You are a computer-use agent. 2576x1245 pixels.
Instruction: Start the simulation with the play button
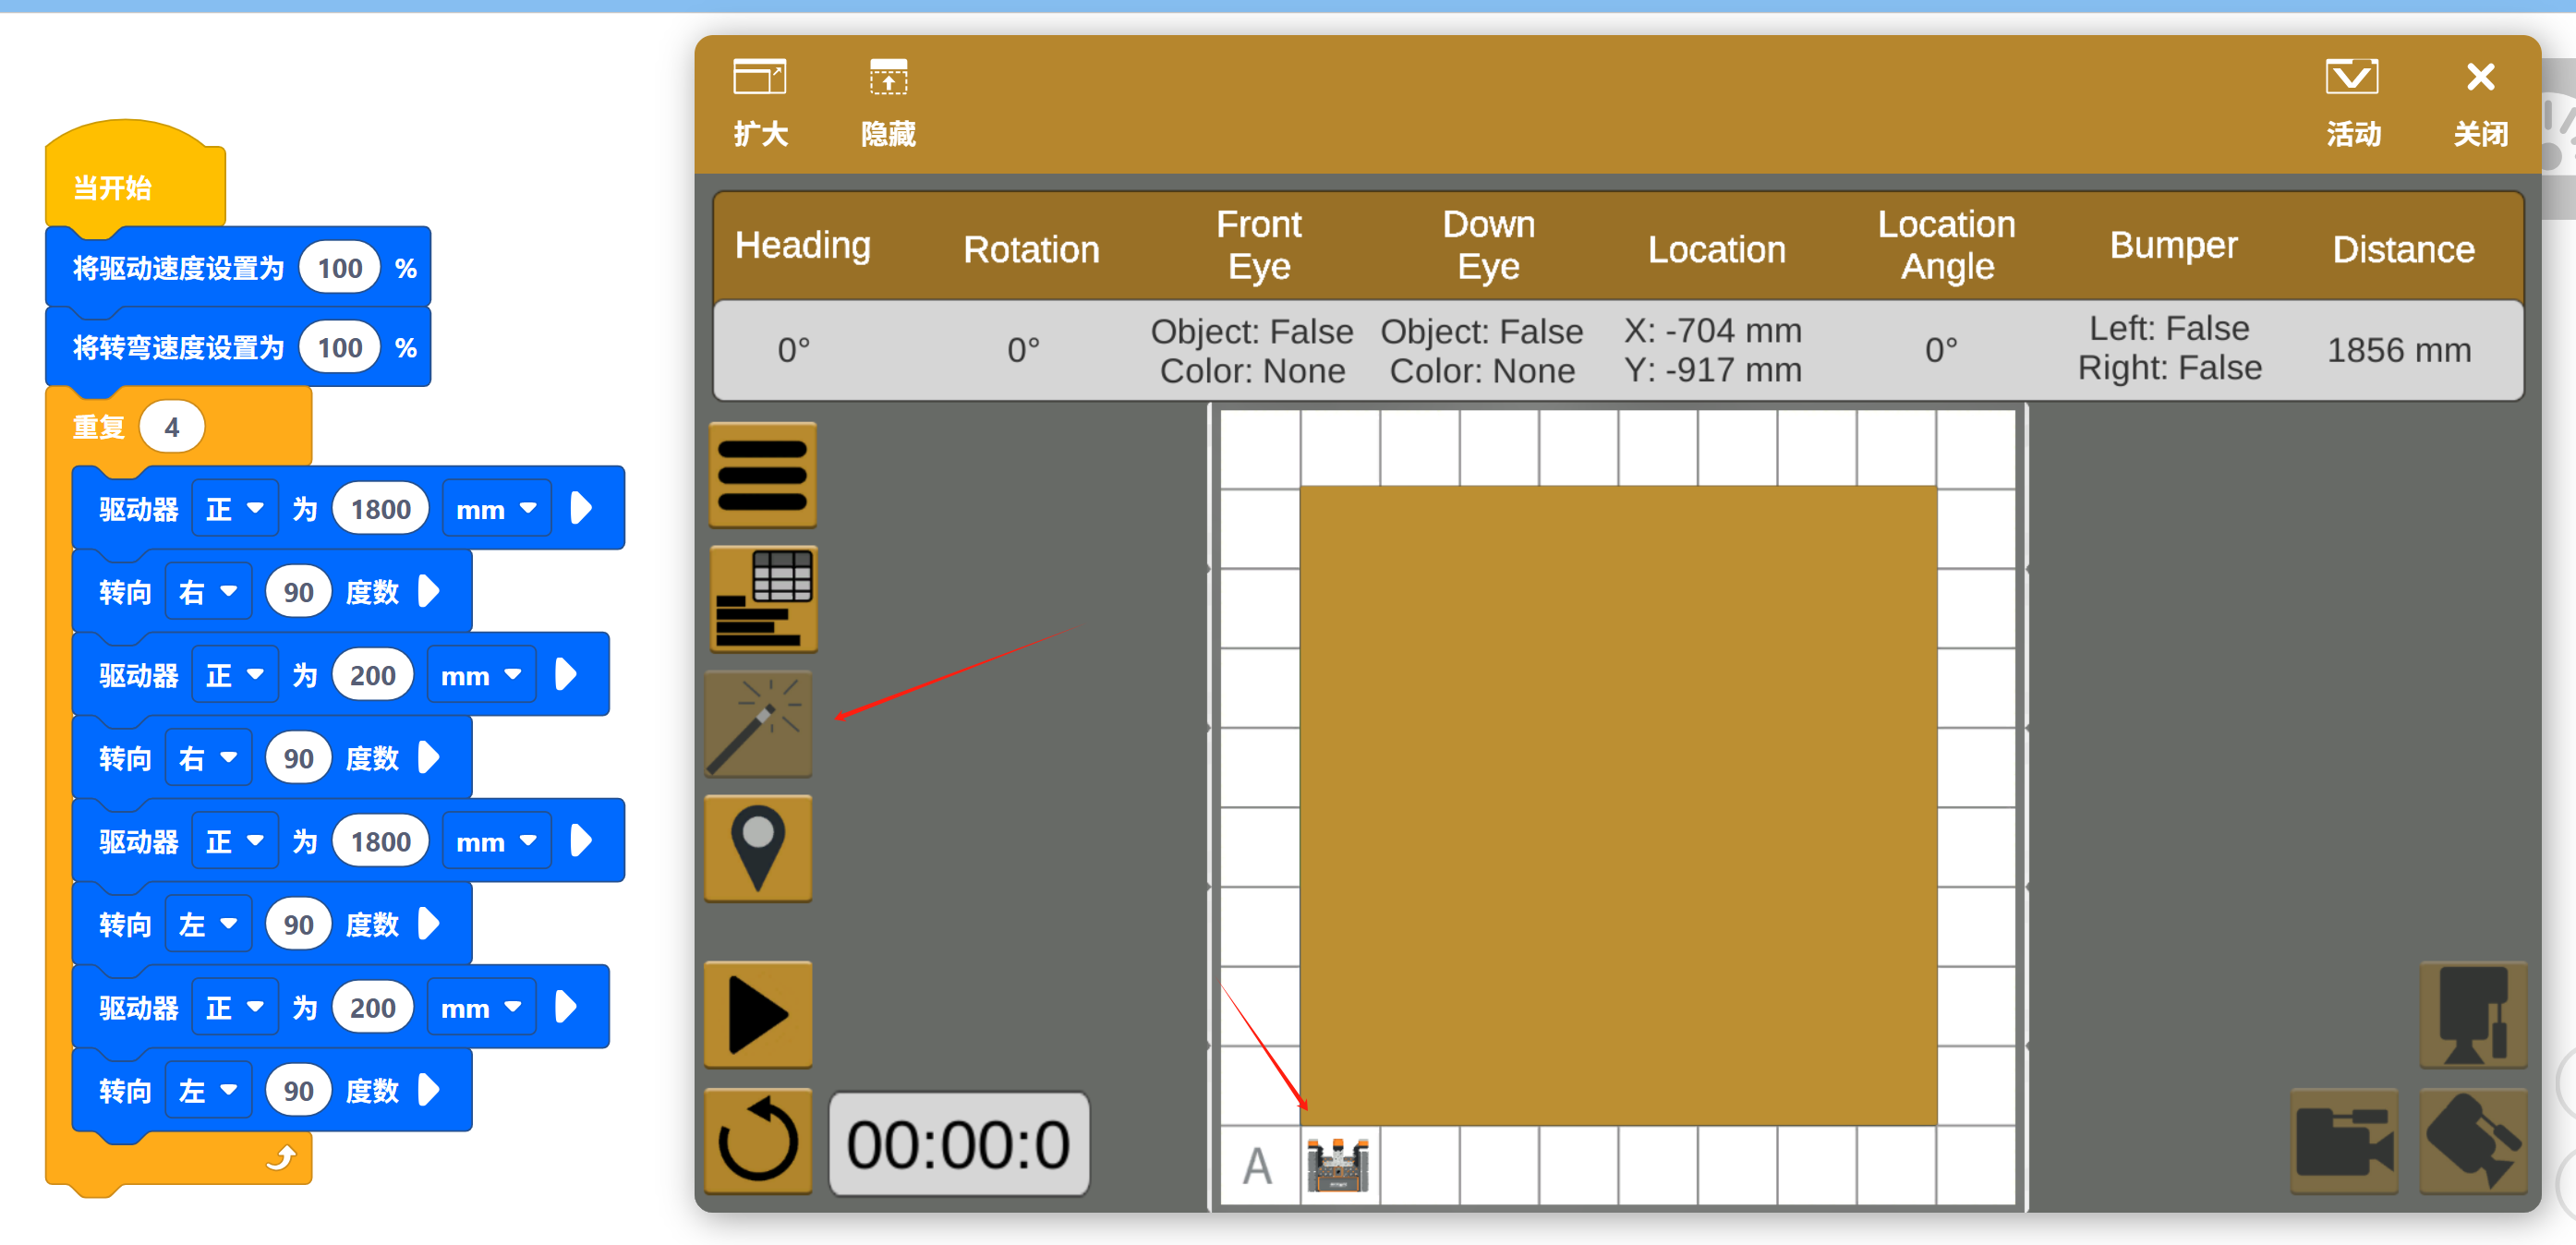(758, 1015)
